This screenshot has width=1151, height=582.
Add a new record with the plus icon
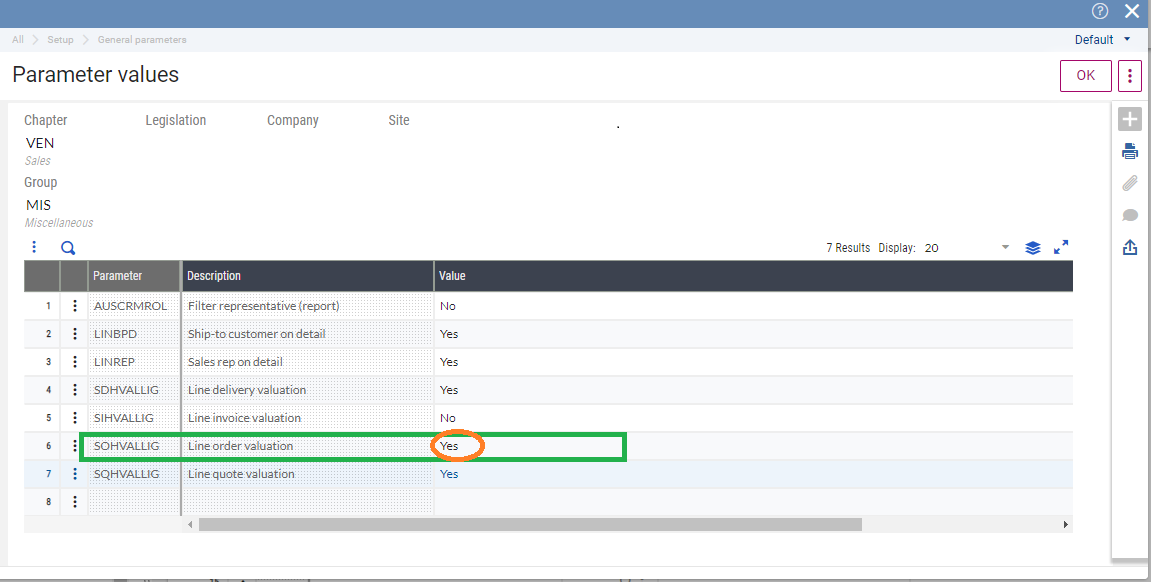[x=1130, y=119]
